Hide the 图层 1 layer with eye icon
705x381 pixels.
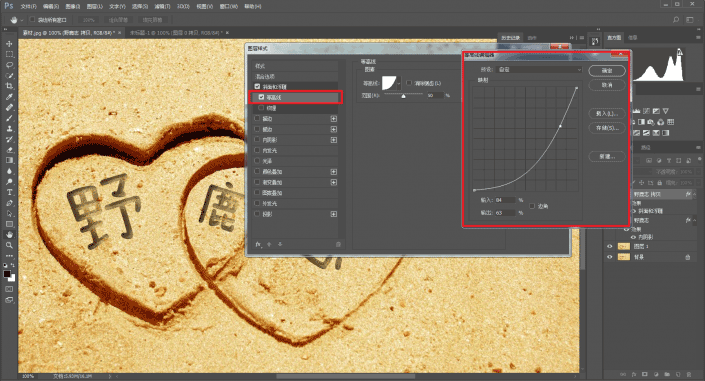click(x=610, y=247)
